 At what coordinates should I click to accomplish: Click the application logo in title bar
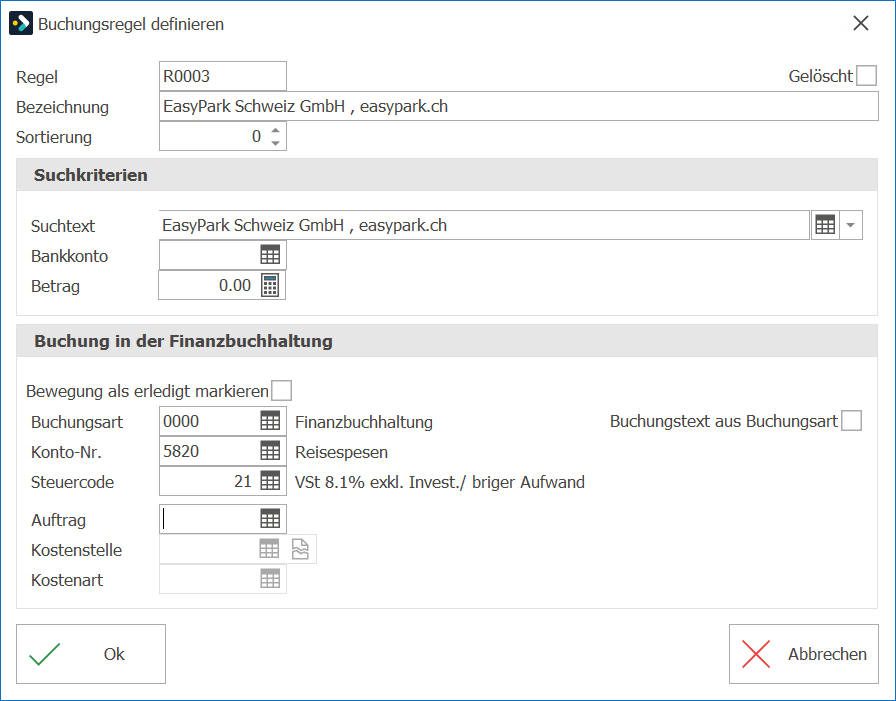pos(21,24)
